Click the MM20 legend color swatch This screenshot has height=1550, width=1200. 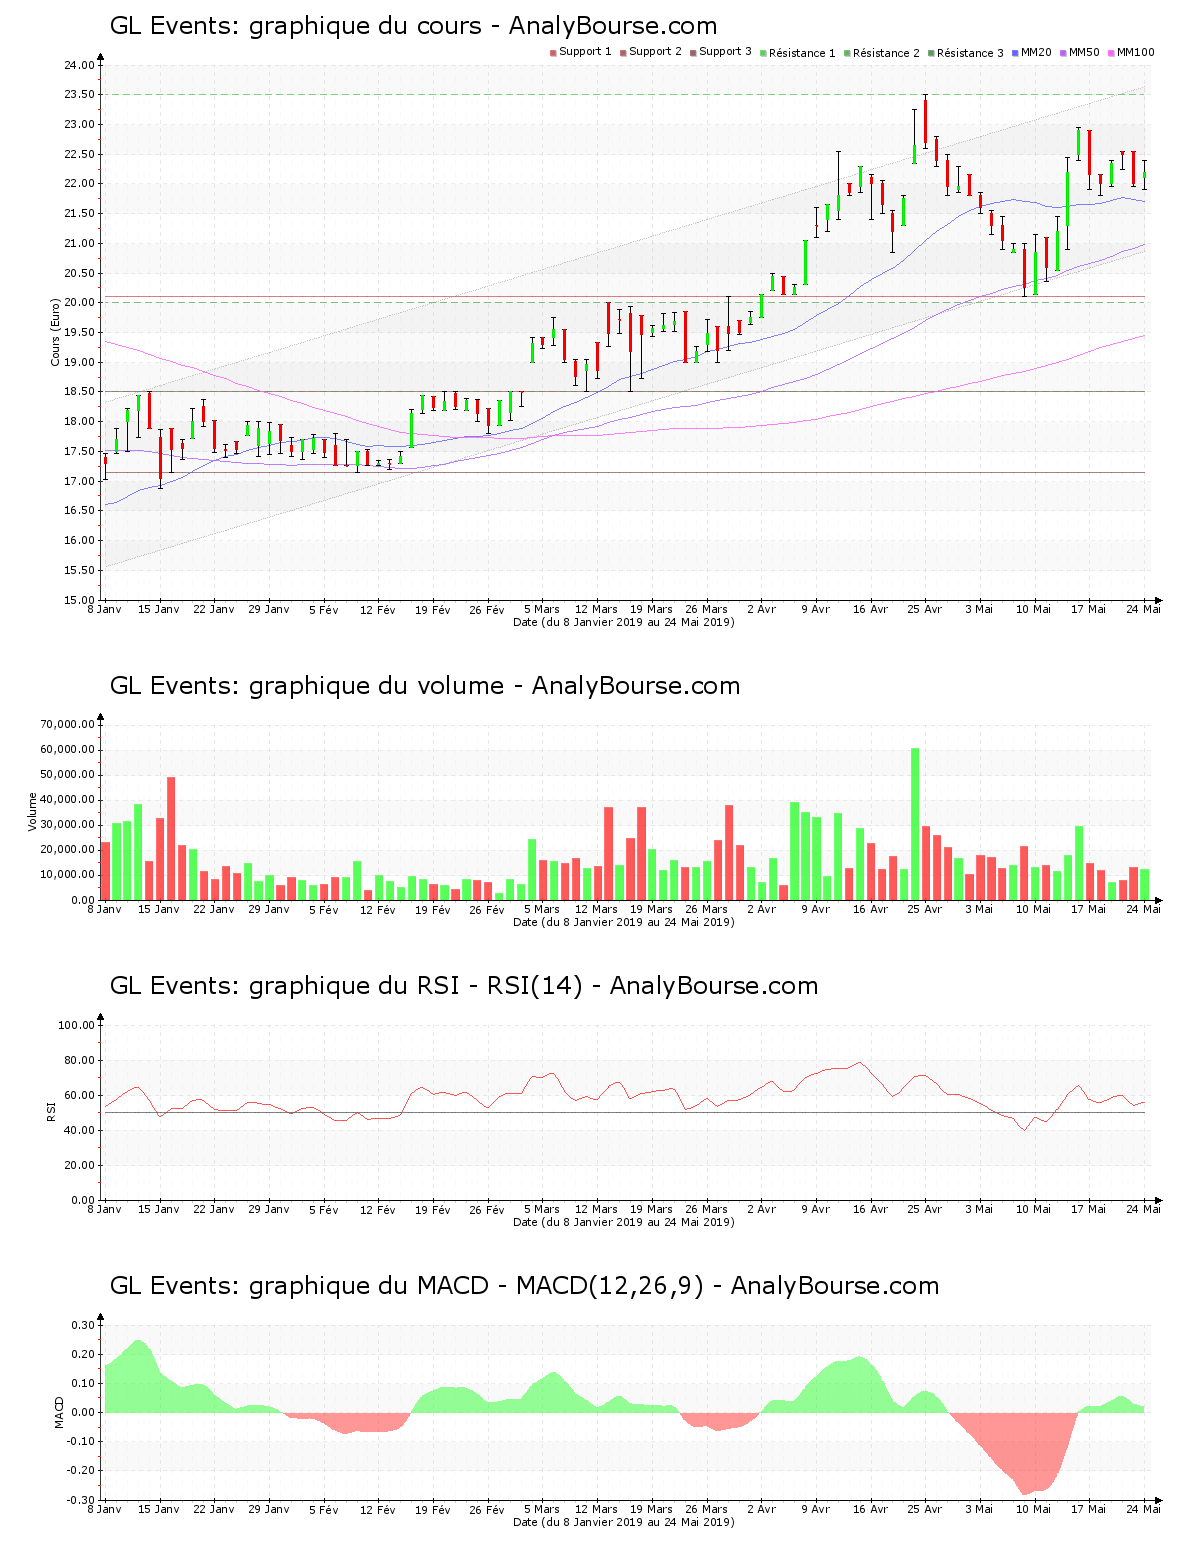coord(1015,52)
